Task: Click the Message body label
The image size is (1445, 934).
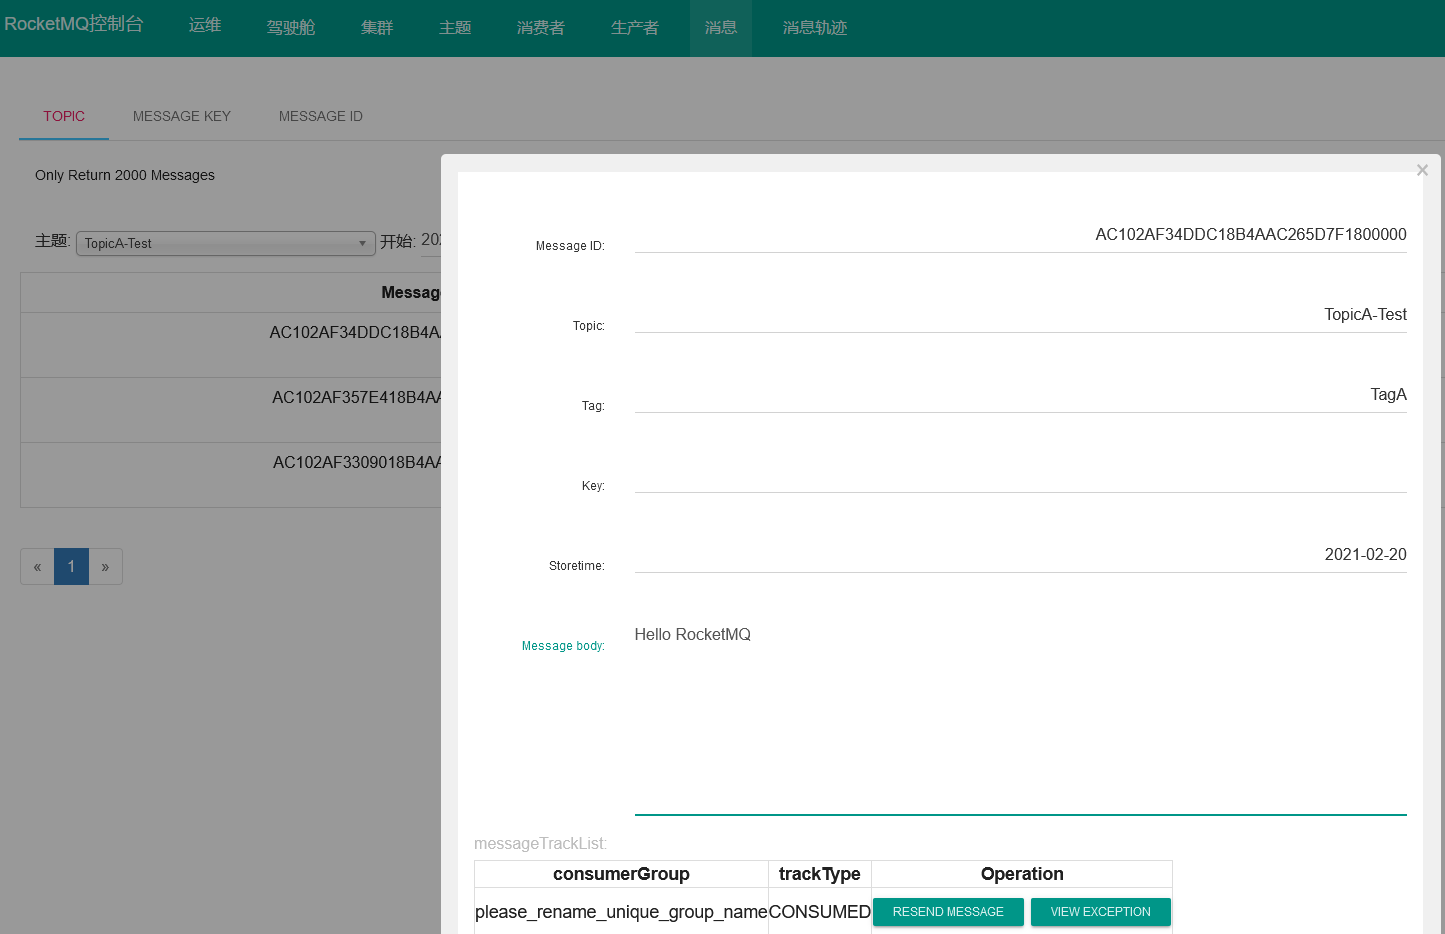Action: click(x=563, y=646)
